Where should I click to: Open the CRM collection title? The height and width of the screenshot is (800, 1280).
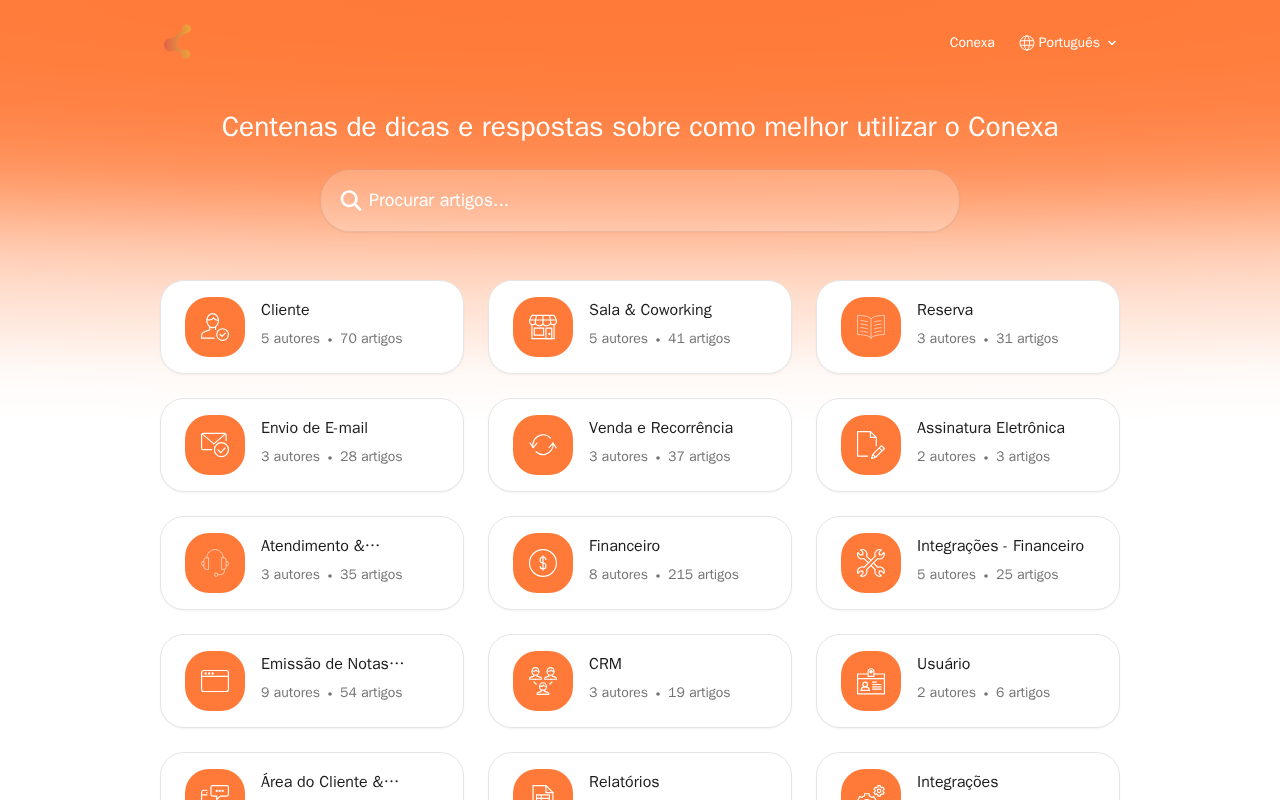tap(605, 664)
